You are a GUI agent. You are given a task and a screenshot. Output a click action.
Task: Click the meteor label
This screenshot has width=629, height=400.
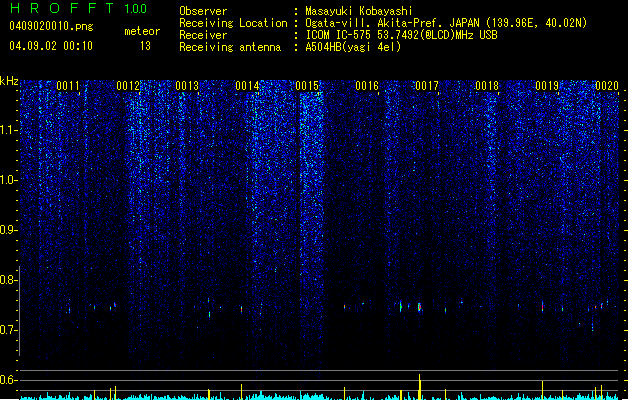coord(142,31)
